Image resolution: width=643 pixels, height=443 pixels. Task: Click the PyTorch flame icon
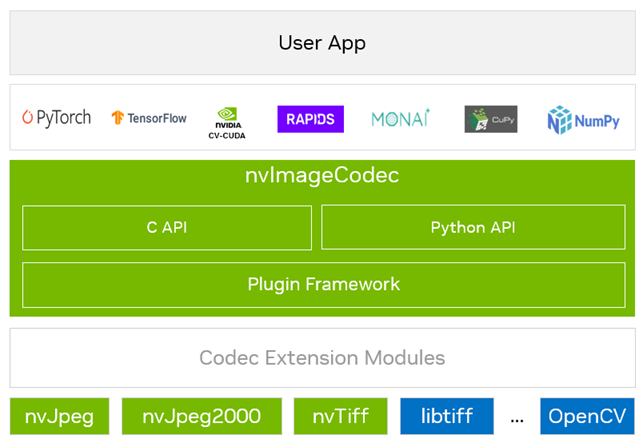(x=28, y=118)
